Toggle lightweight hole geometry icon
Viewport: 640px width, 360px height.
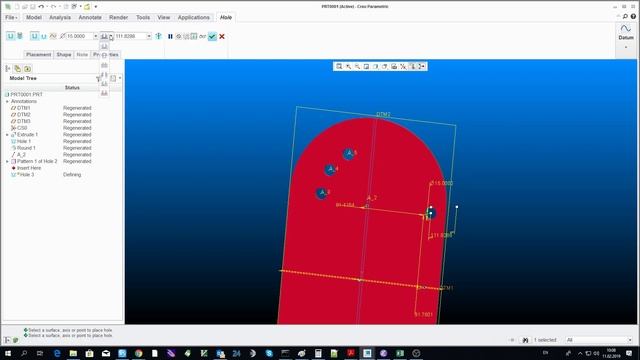(x=158, y=36)
